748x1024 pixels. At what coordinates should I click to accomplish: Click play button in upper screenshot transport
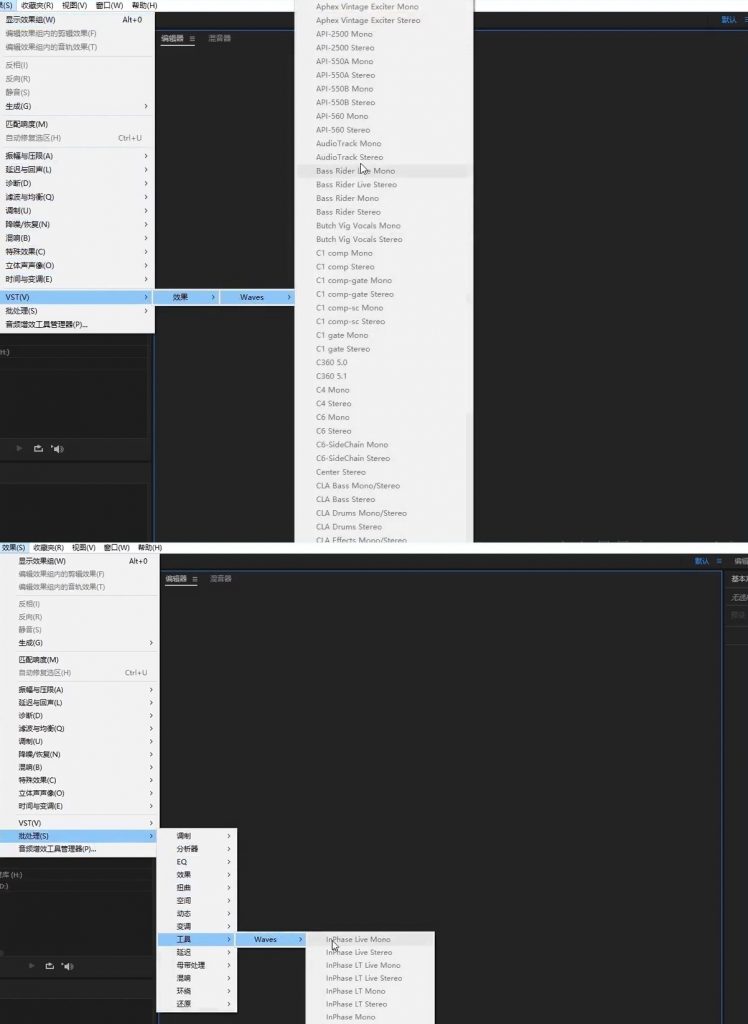pos(19,448)
